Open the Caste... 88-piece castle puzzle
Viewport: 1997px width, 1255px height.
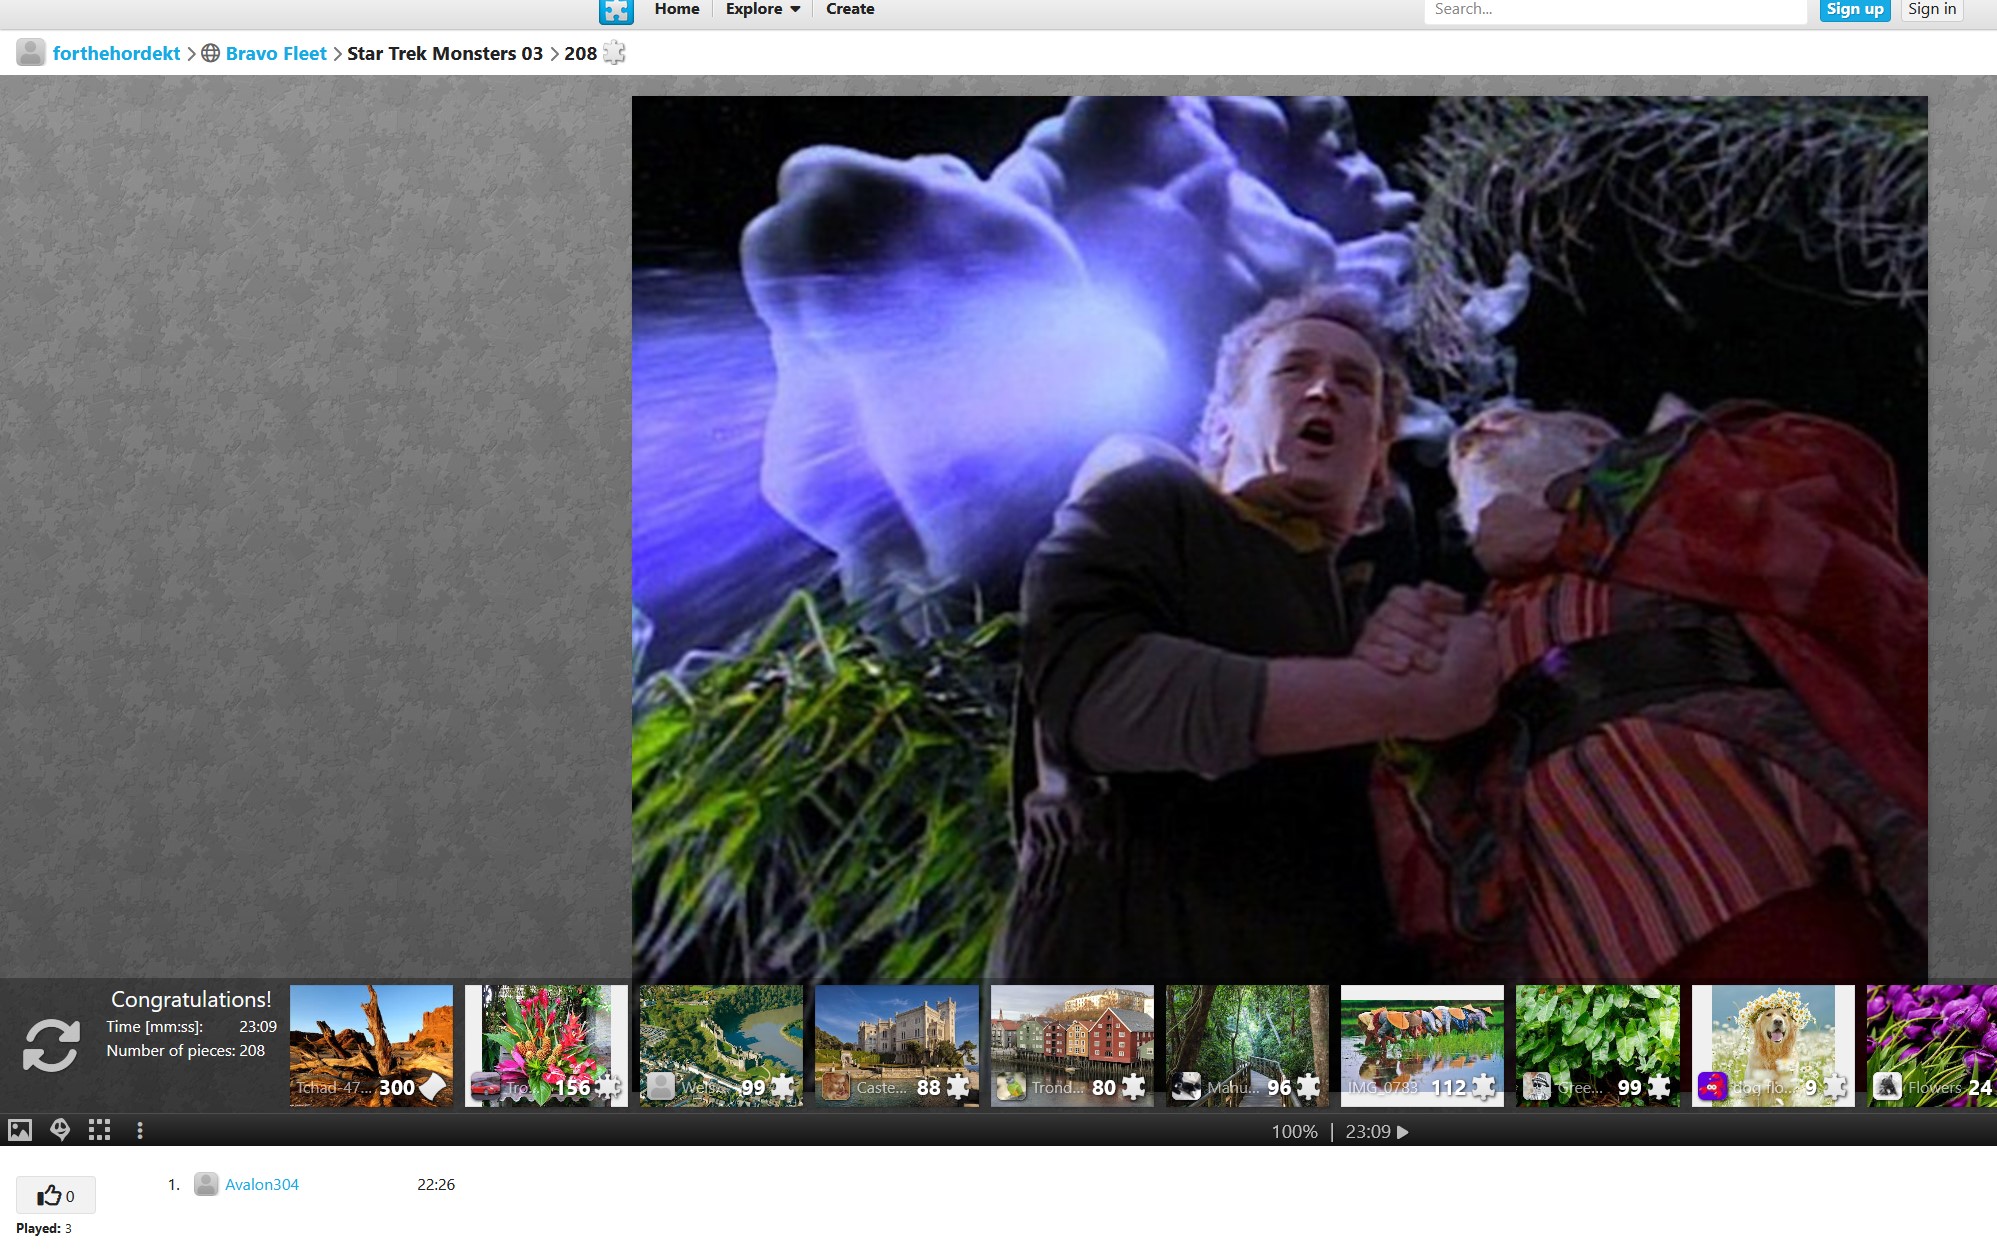click(896, 1045)
